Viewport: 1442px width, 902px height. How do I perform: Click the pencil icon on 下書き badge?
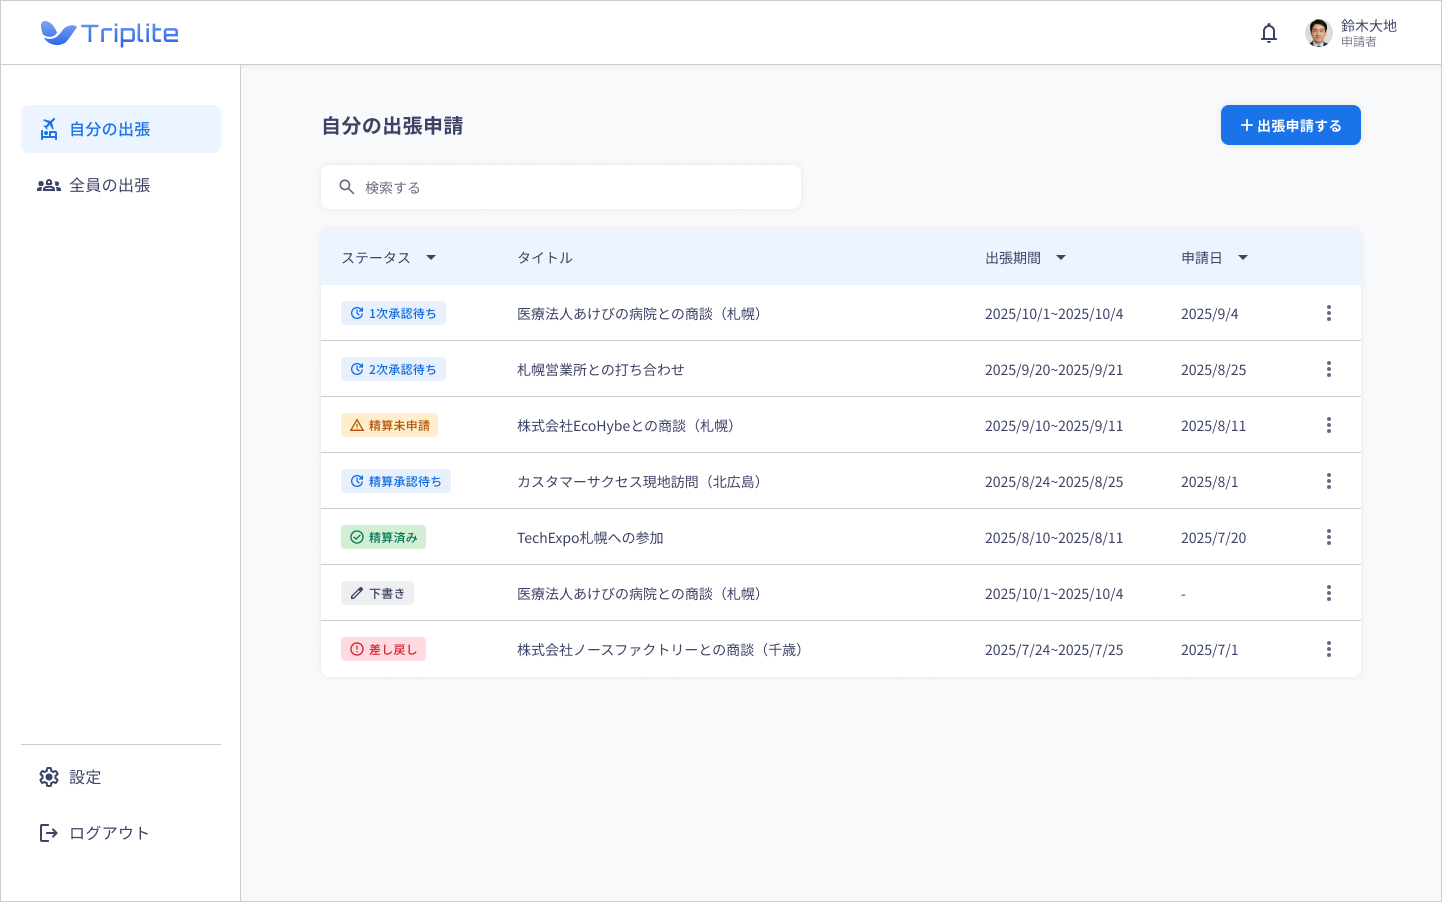pos(357,592)
